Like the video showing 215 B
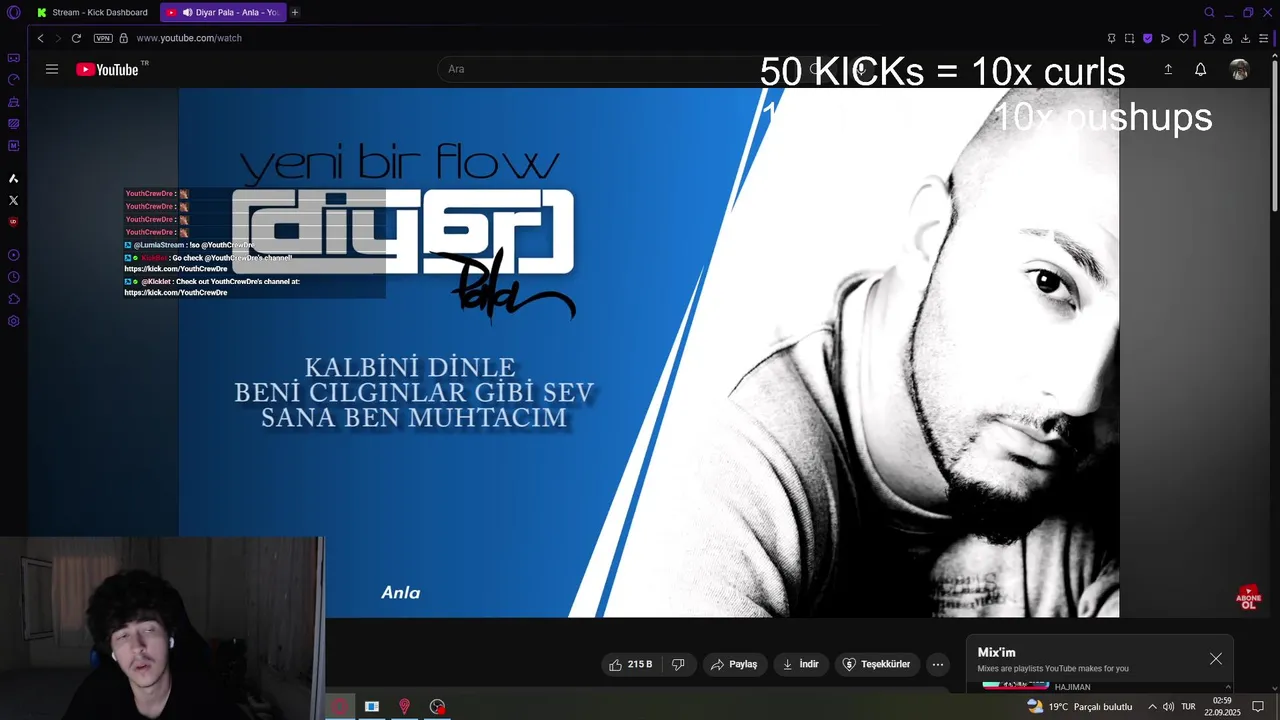This screenshot has height=720, width=1280. 631,664
